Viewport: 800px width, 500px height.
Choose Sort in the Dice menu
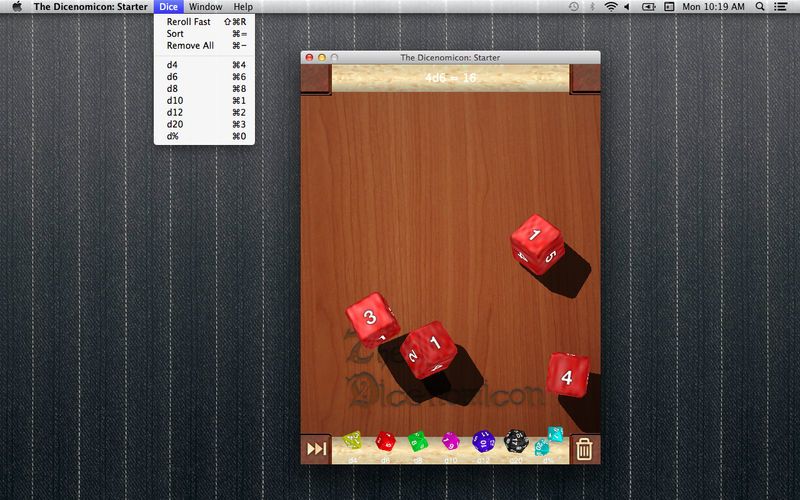(204, 34)
